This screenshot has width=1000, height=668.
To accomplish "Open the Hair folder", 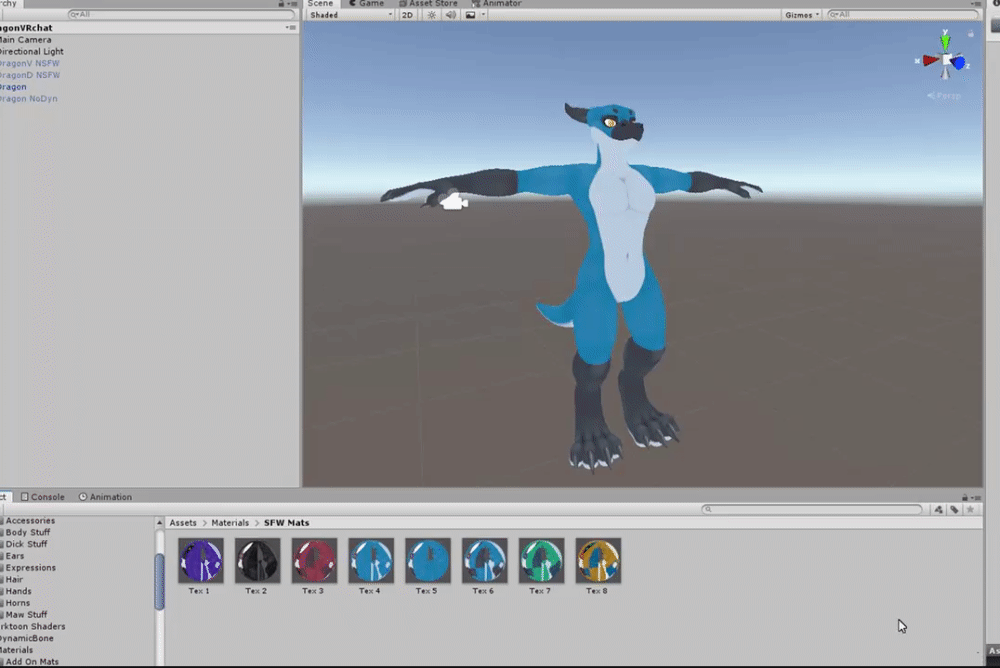I will pyautogui.click(x=14, y=579).
